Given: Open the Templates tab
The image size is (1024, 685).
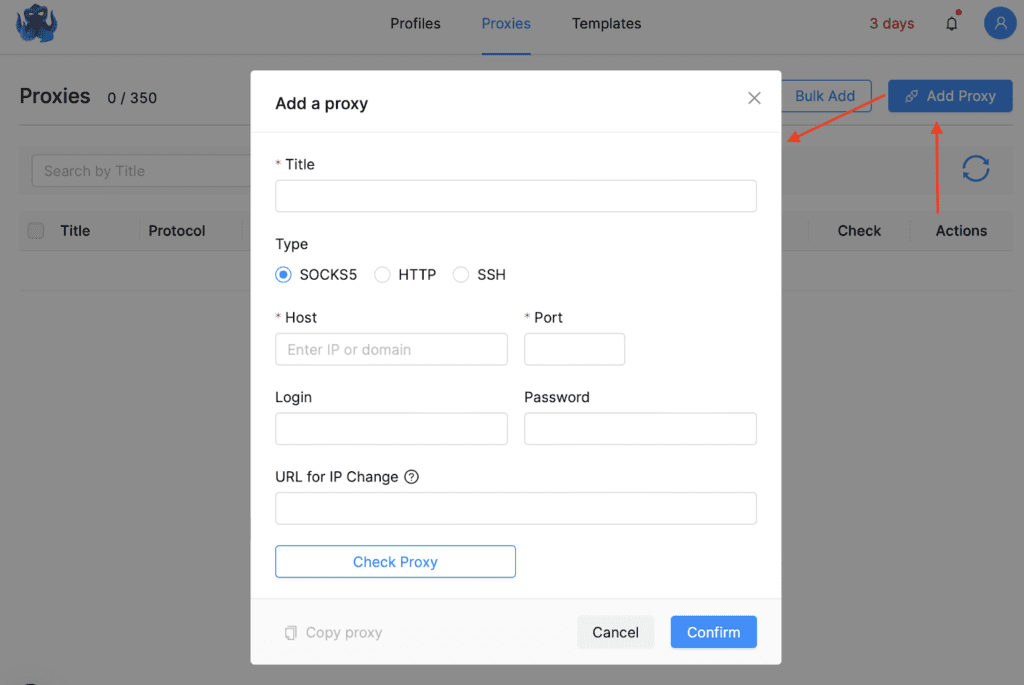Looking at the screenshot, I should click(x=607, y=24).
